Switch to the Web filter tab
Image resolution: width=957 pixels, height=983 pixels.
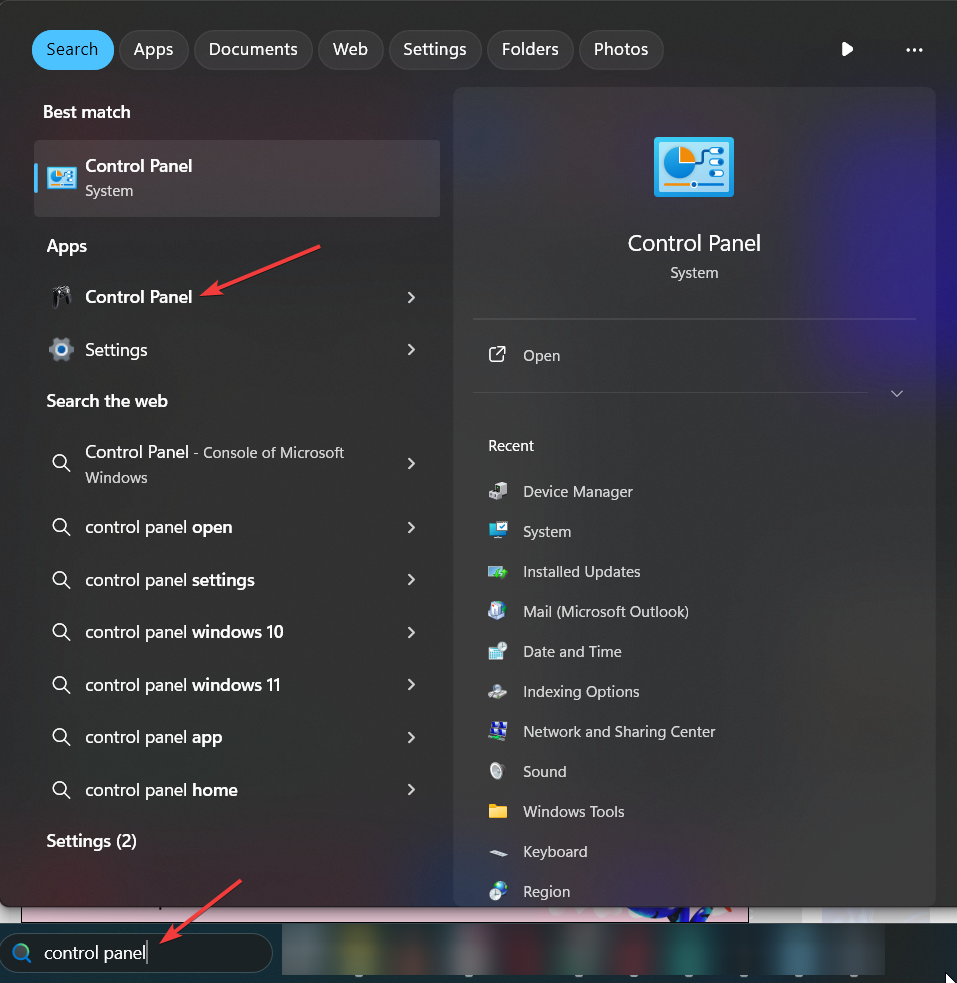point(350,50)
